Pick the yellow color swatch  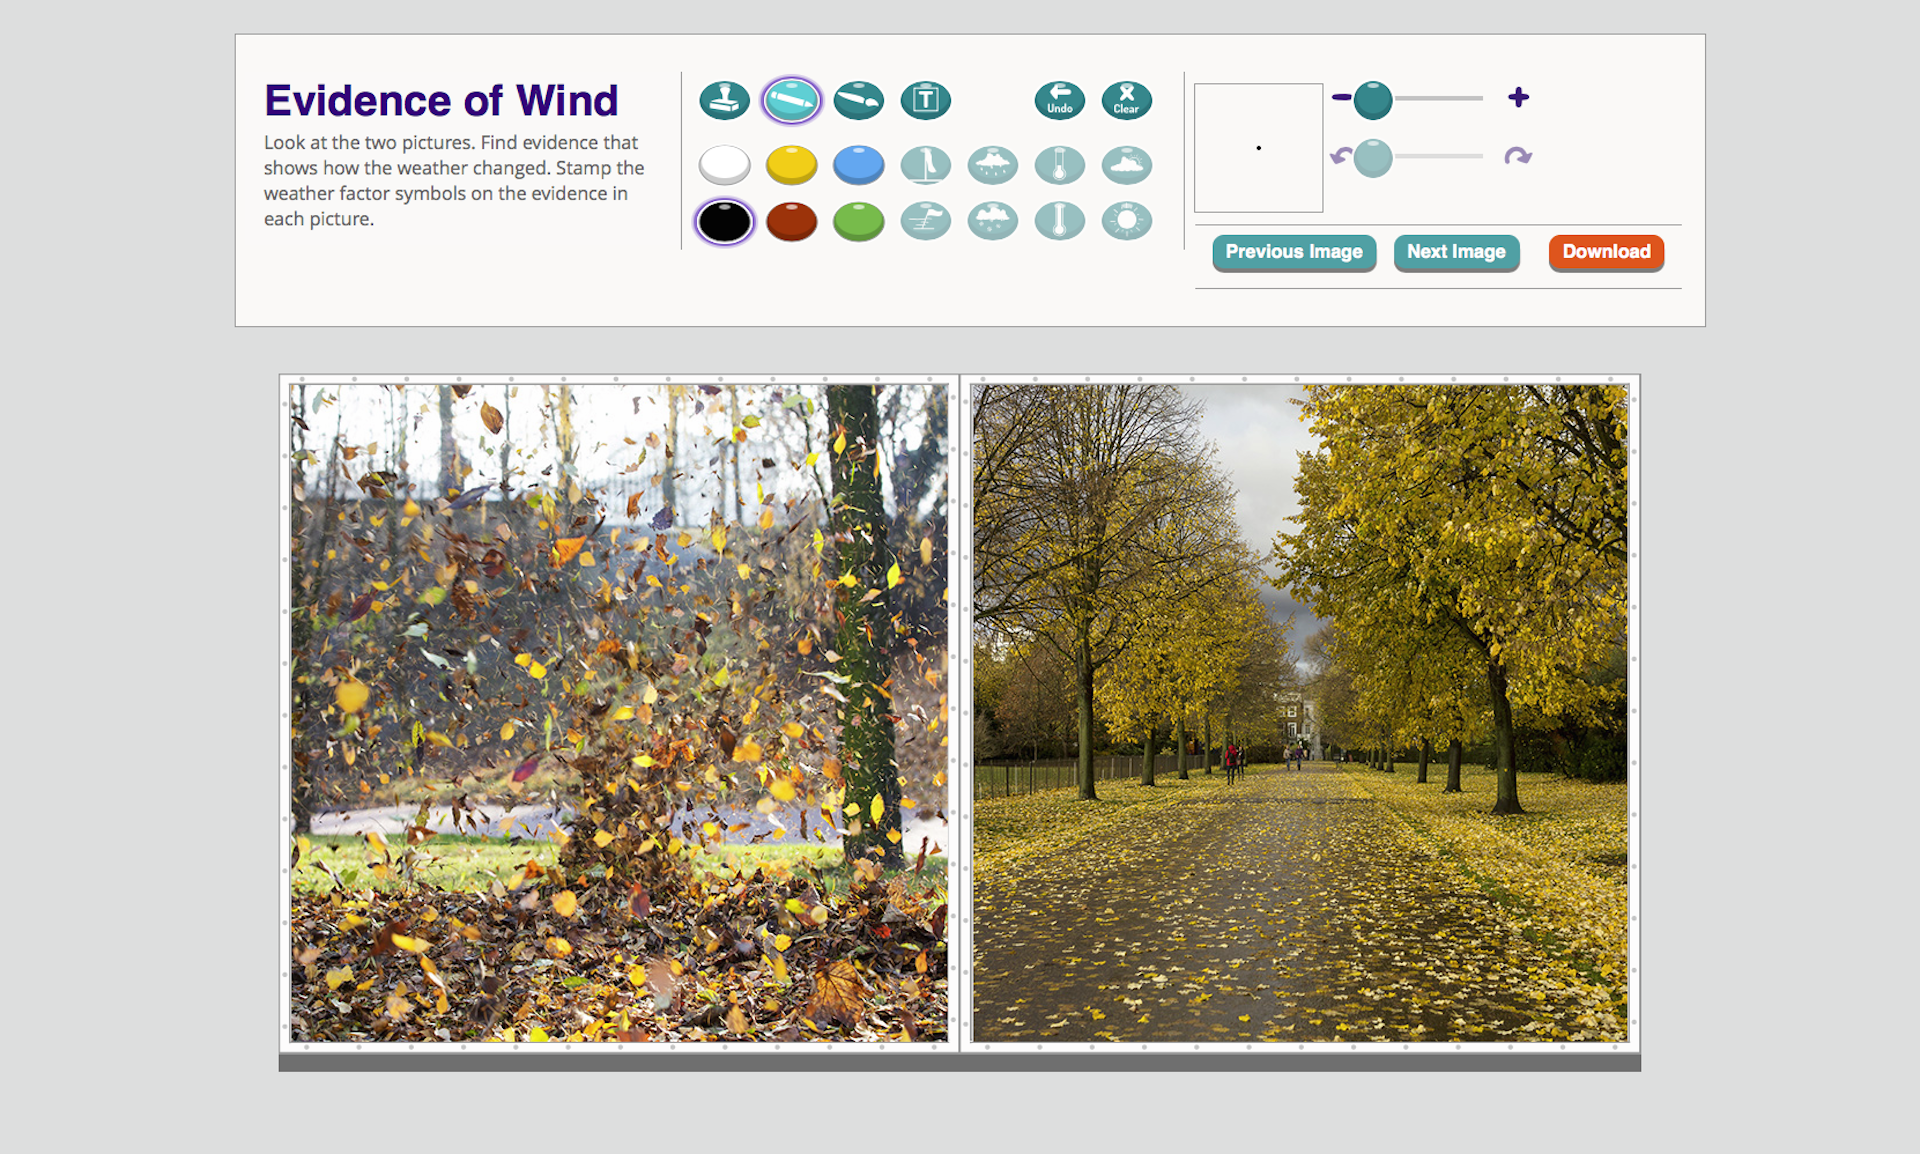[791, 165]
